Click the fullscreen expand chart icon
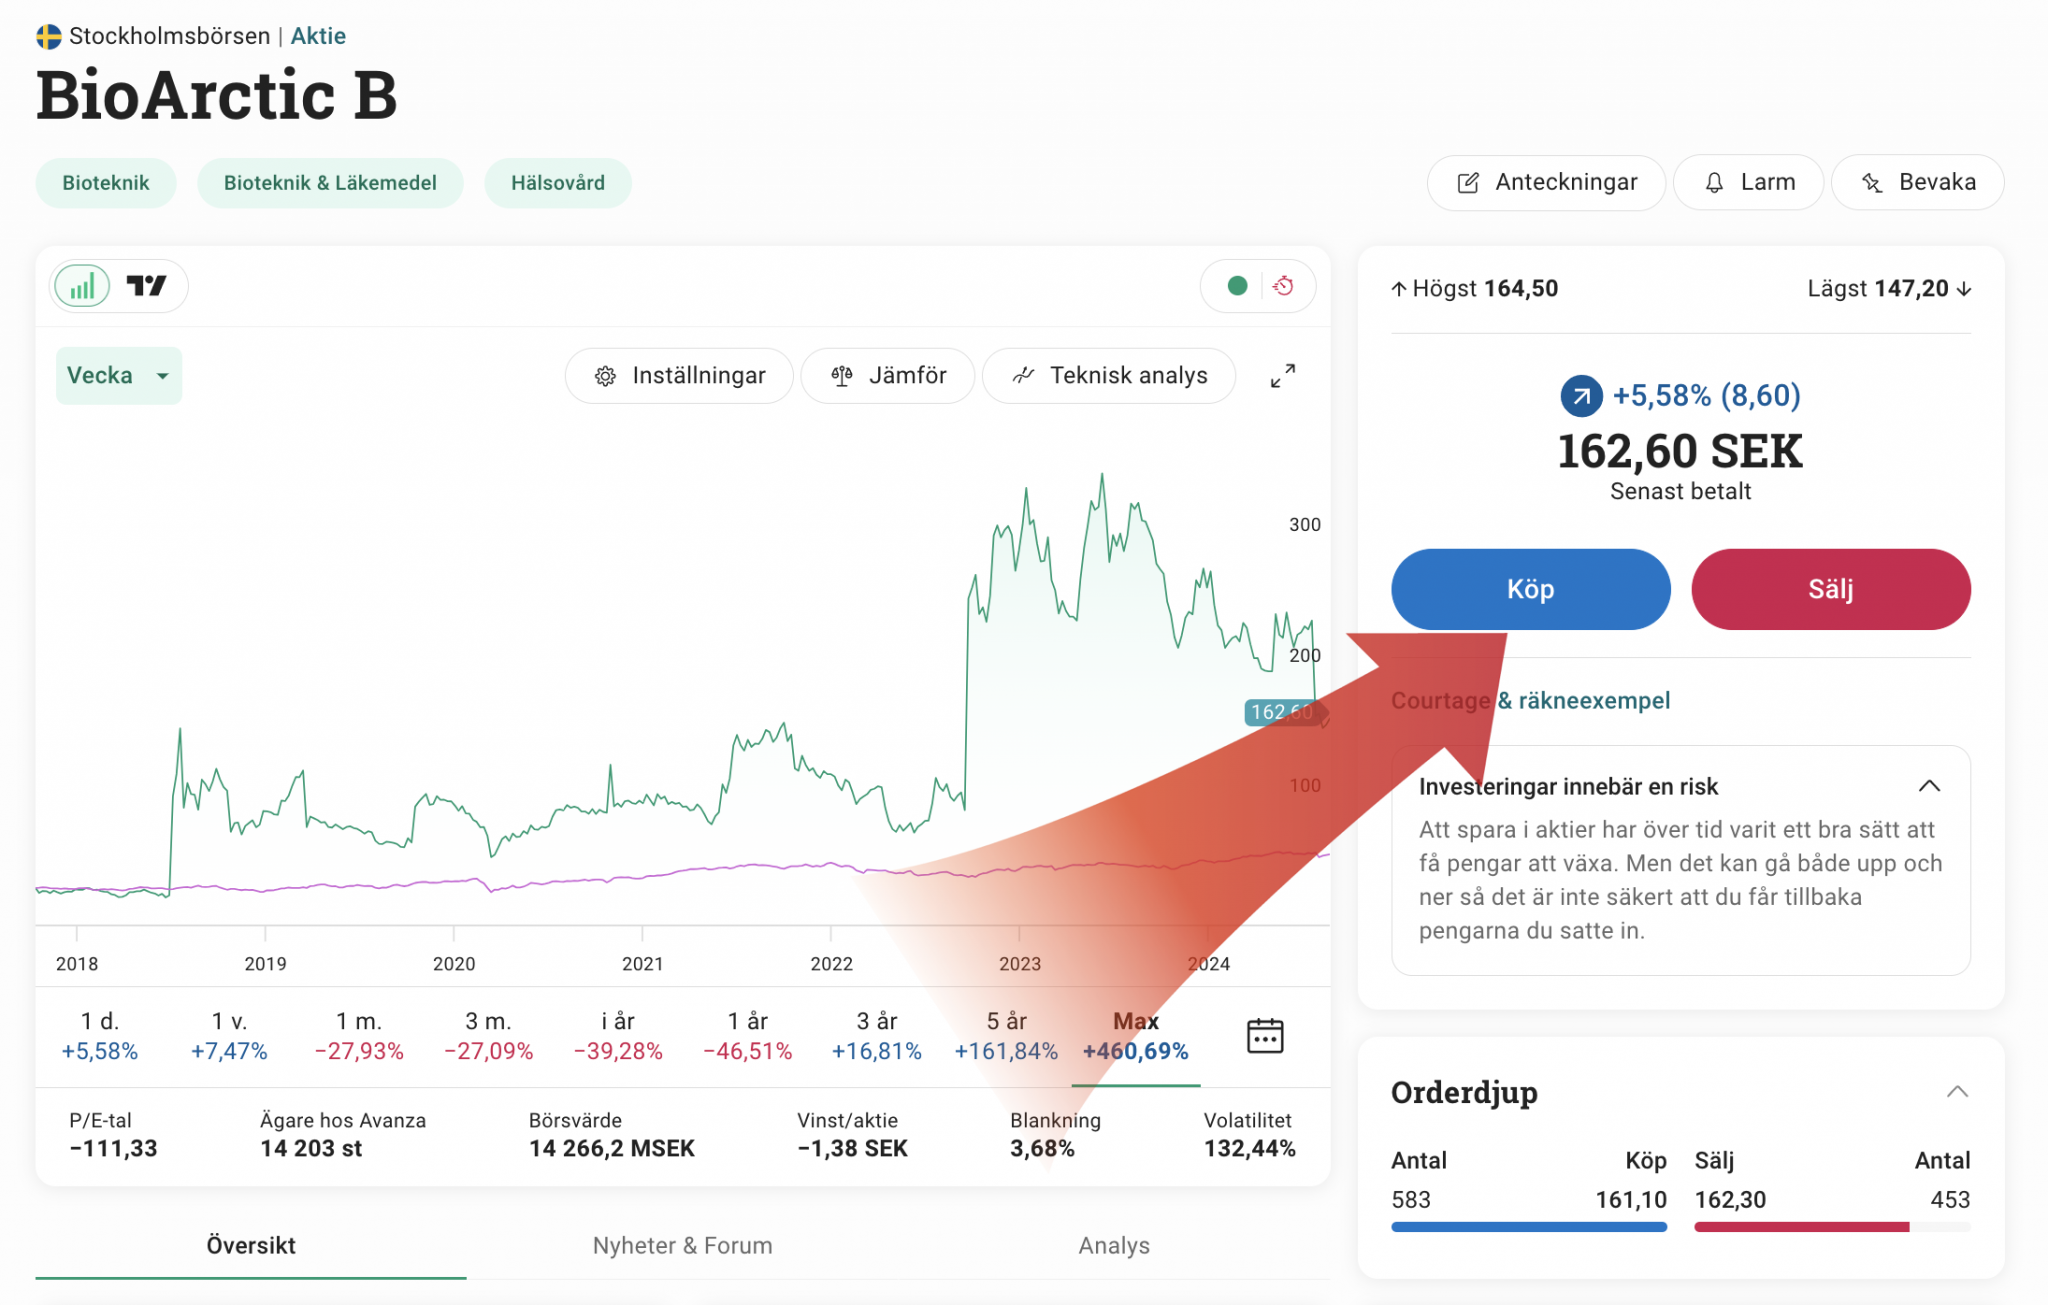The width and height of the screenshot is (2048, 1305). coord(1282,376)
